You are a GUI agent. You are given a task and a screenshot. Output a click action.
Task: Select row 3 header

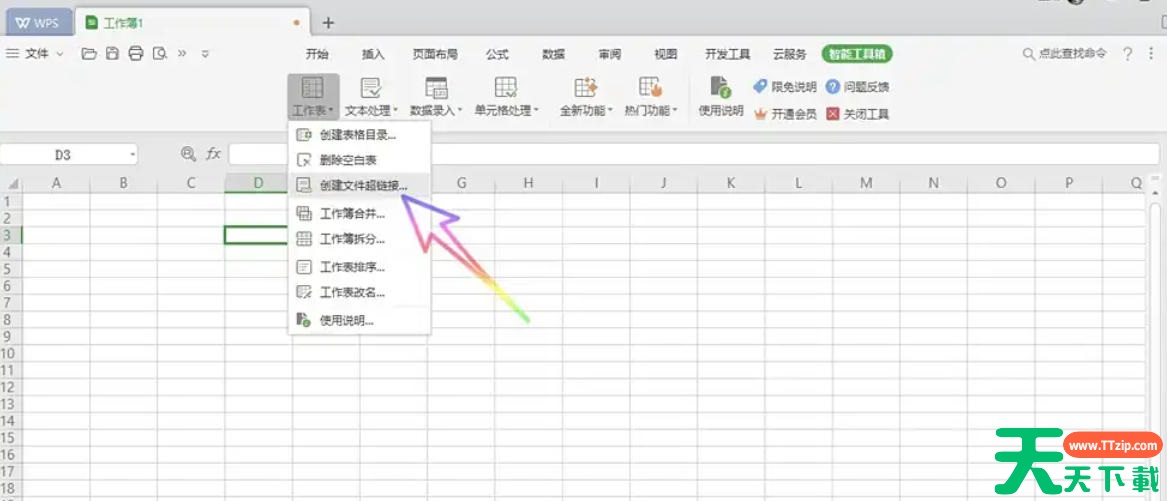[x=10, y=235]
